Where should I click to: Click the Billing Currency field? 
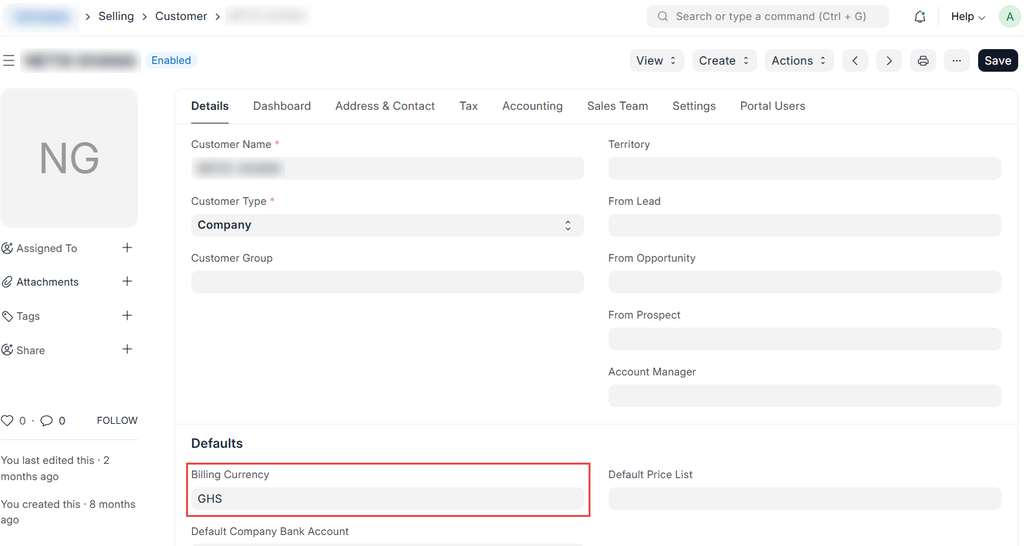[387, 498]
